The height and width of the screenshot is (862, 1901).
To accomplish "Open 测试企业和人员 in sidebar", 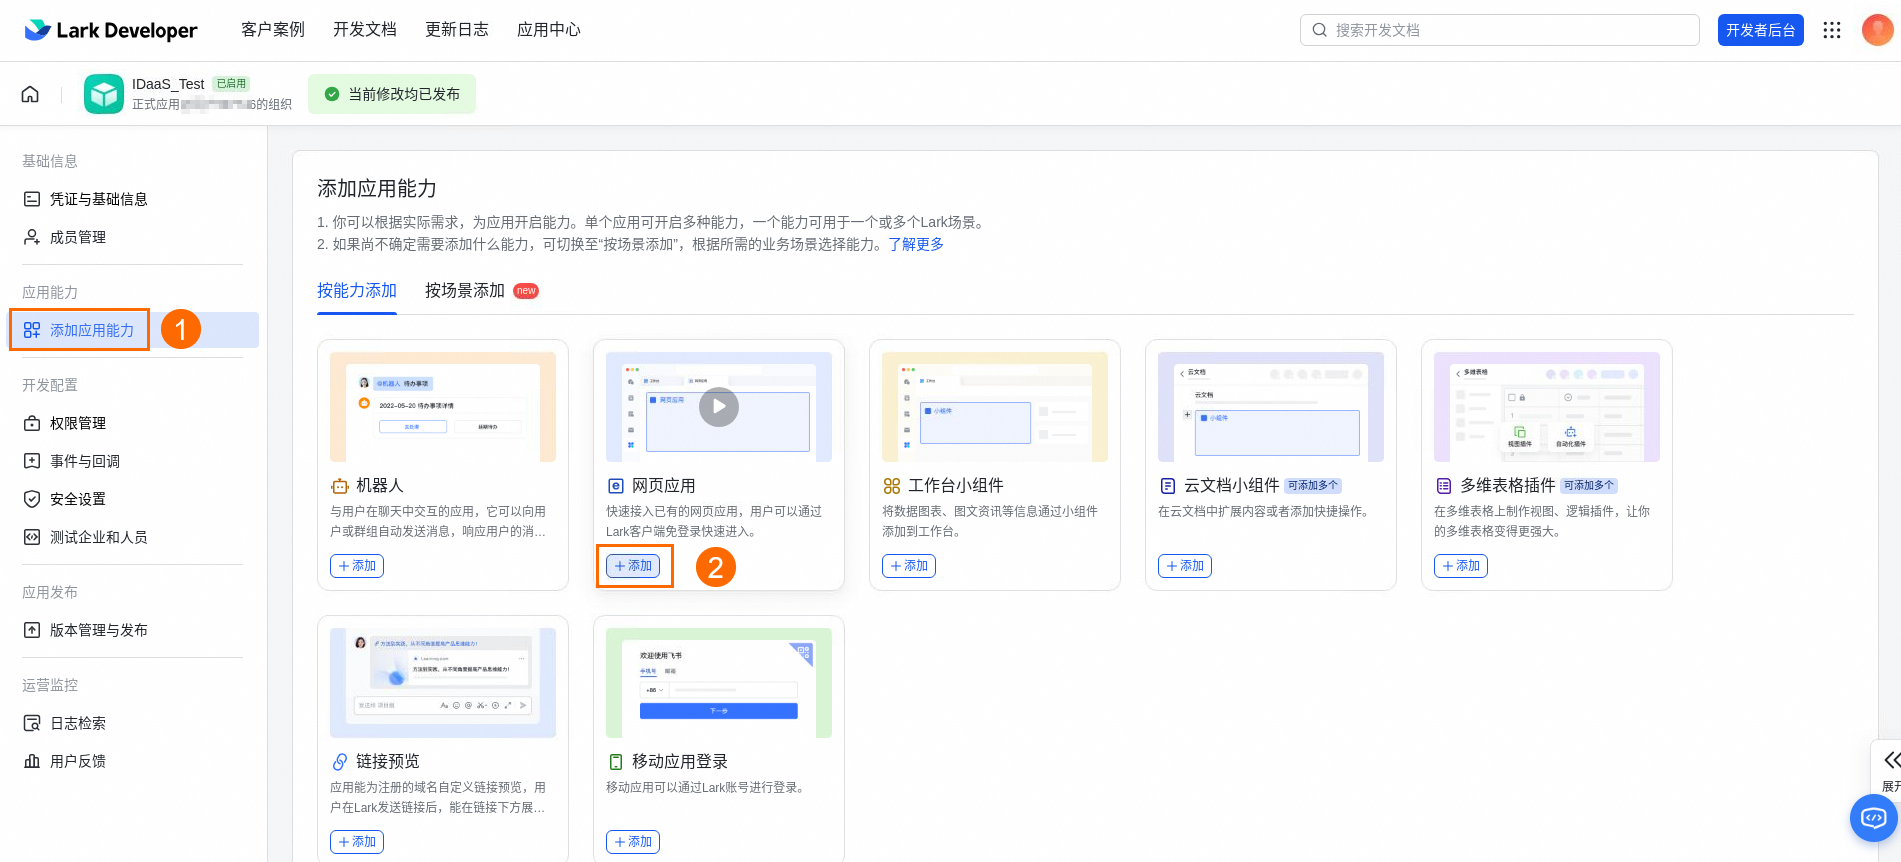I will pos(99,537).
